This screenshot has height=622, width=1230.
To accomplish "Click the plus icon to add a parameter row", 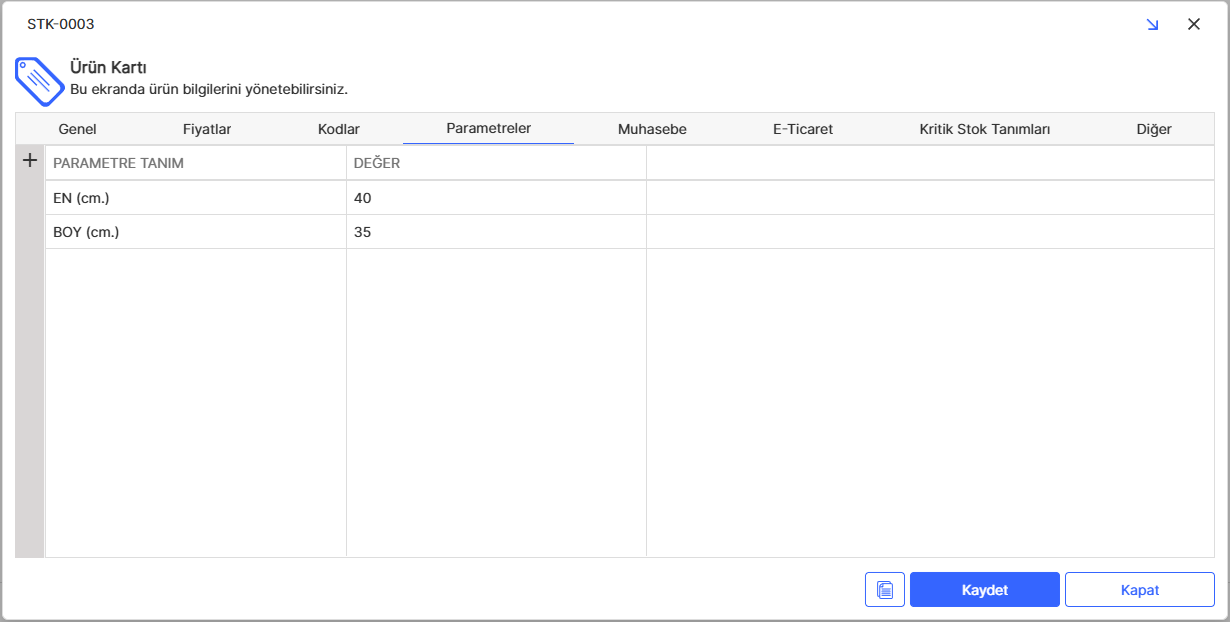I will pos(30,161).
